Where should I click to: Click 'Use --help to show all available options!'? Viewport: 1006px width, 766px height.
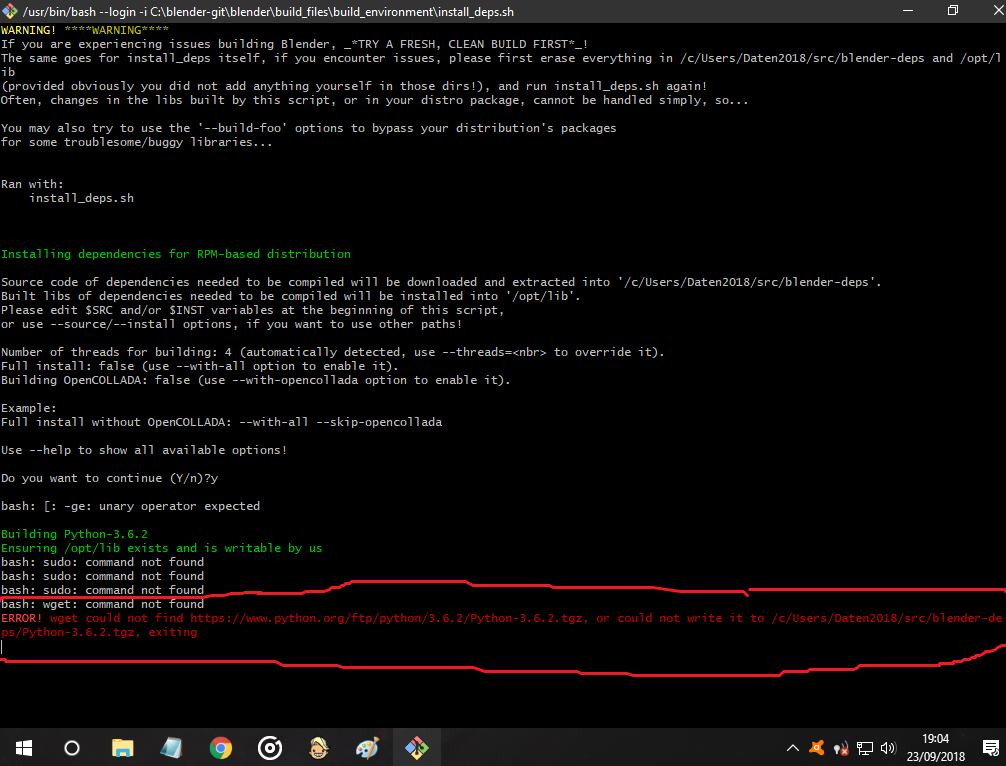pyautogui.click(x=144, y=450)
